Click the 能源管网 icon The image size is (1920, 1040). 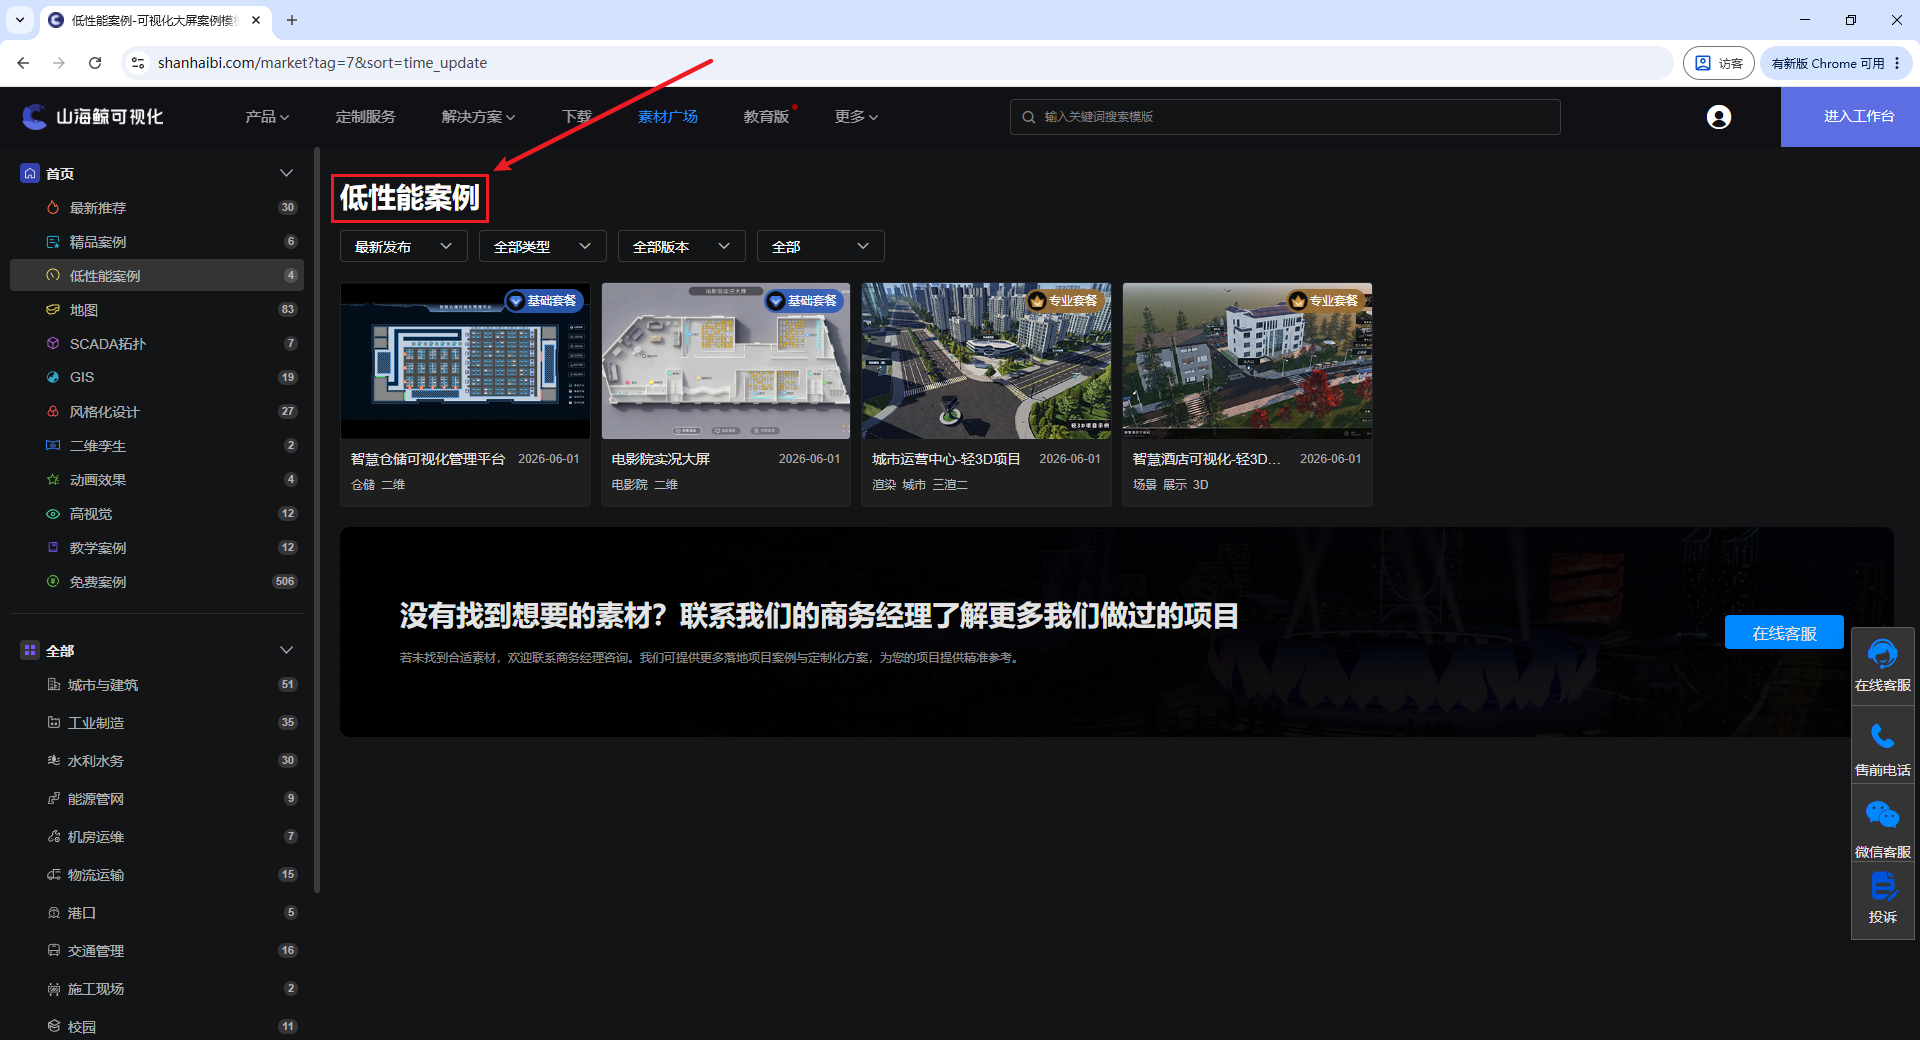pyautogui.click(x=54, y=798)
